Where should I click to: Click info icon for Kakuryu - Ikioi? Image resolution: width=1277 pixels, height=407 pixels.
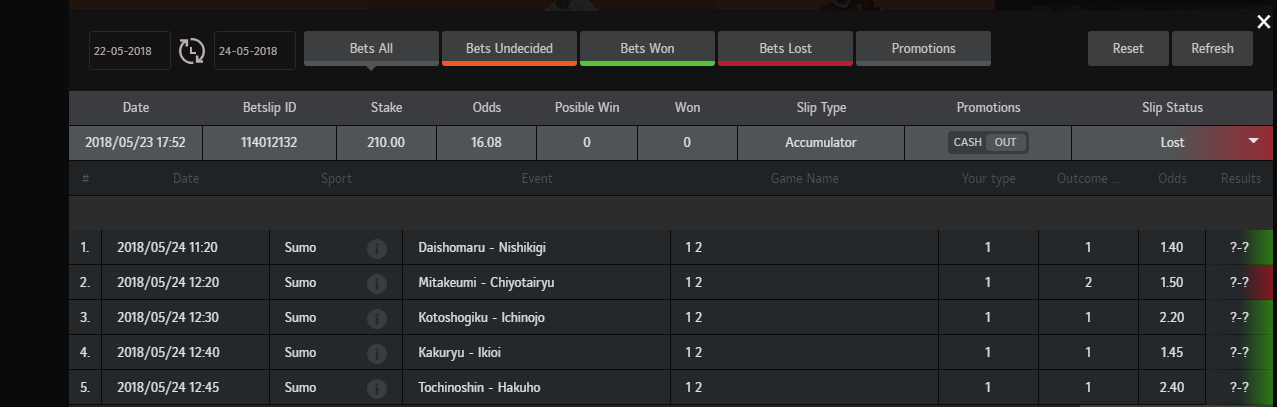pyautogui.click(x=377, y=353)
